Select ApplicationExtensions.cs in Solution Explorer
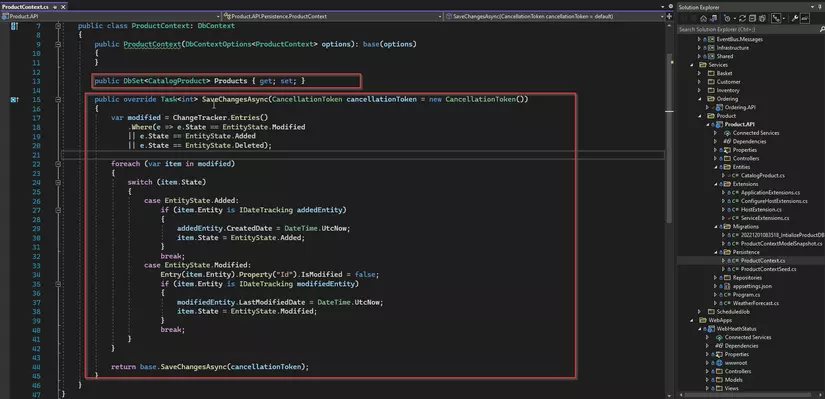825x399 pixels. pyautogui.click(x=770, y=193)
